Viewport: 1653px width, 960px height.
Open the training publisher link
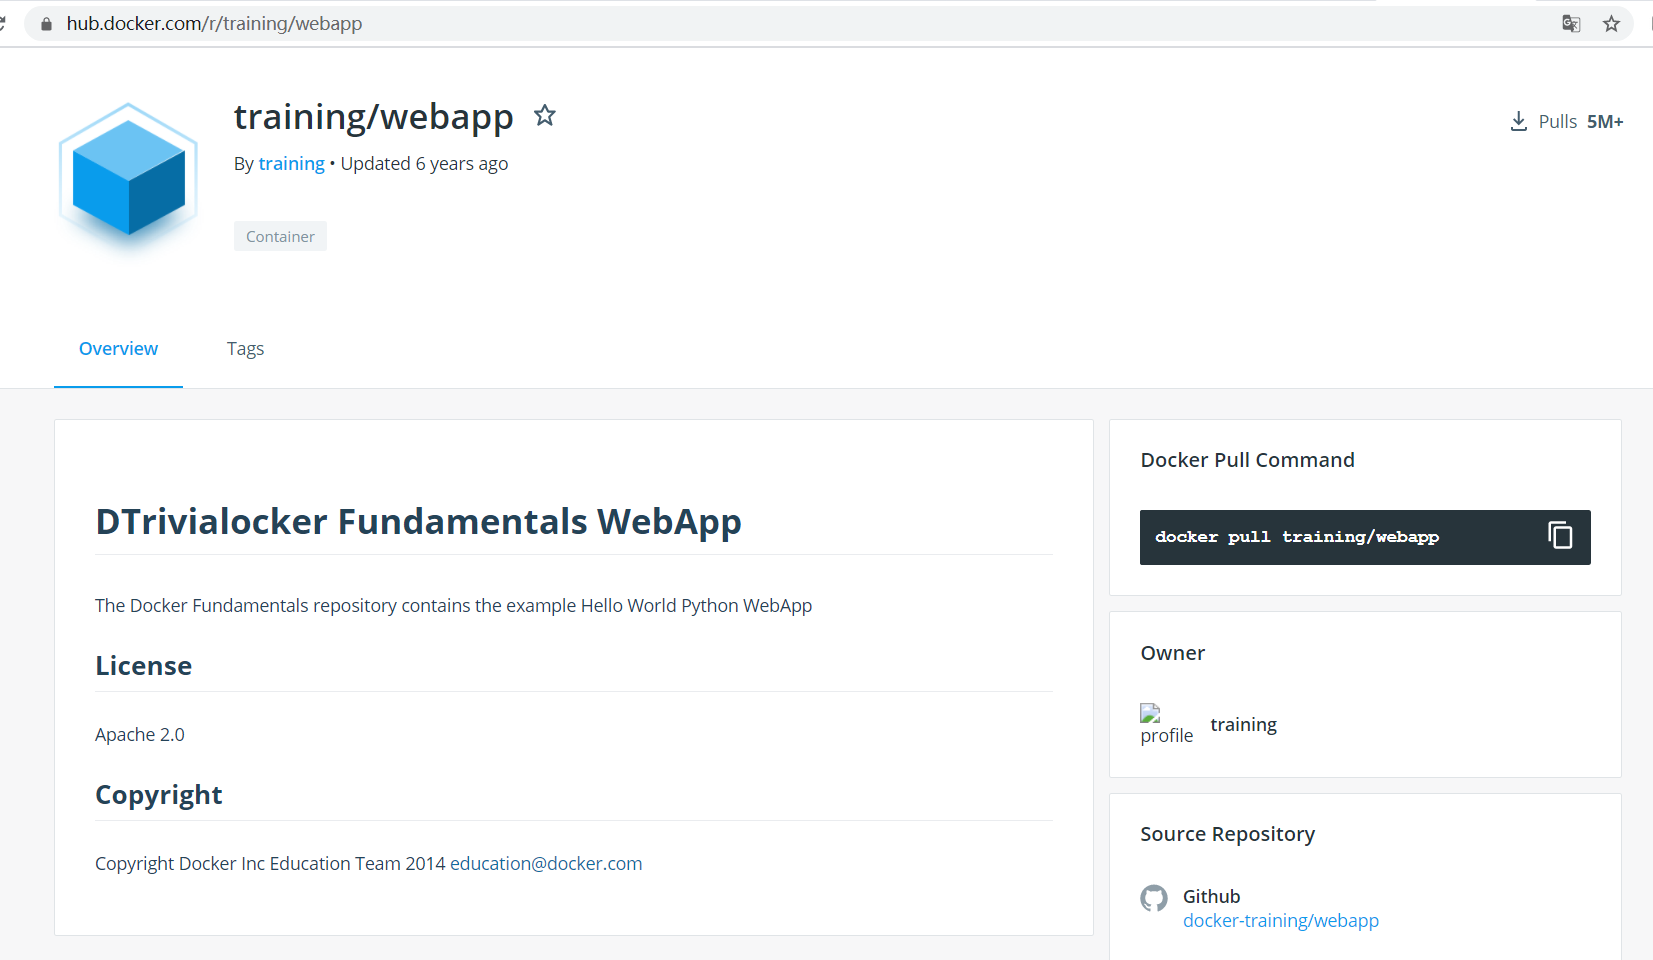pyautogui.click(x=291, y=163)
